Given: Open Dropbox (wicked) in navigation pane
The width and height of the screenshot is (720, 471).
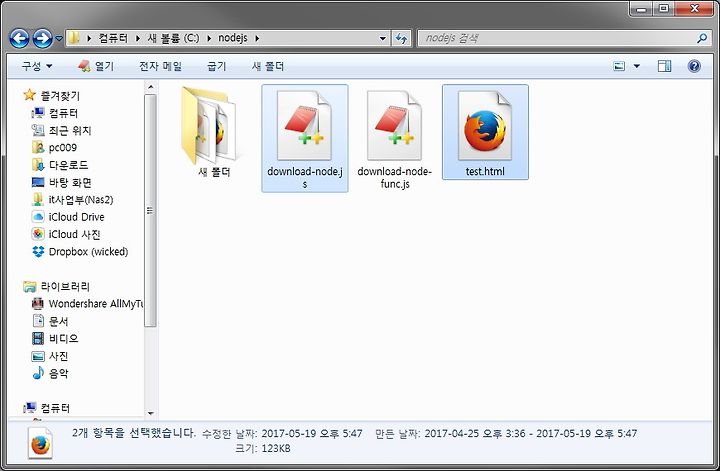Looking at the screenshot, I should click(x=88, y=252).
